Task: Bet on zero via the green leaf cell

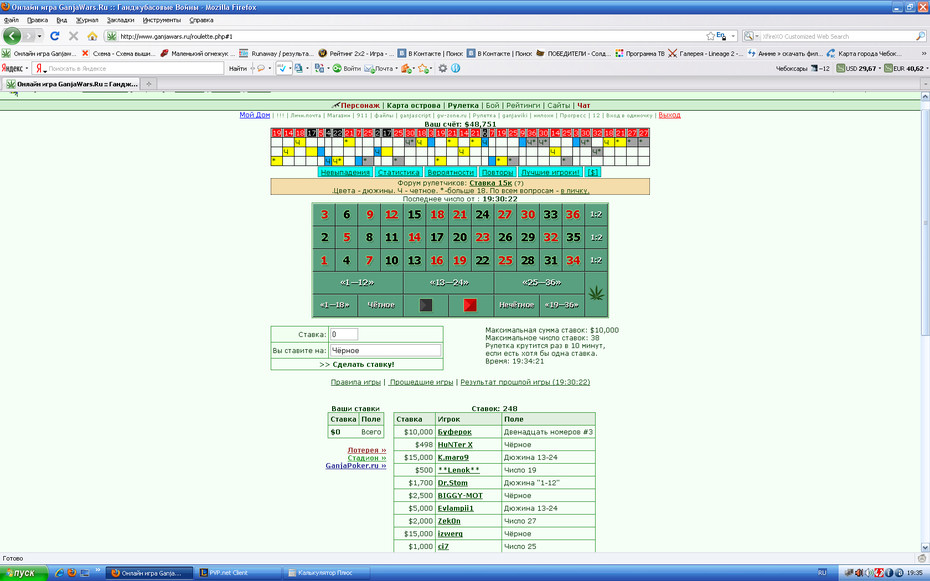Action: 596,293
